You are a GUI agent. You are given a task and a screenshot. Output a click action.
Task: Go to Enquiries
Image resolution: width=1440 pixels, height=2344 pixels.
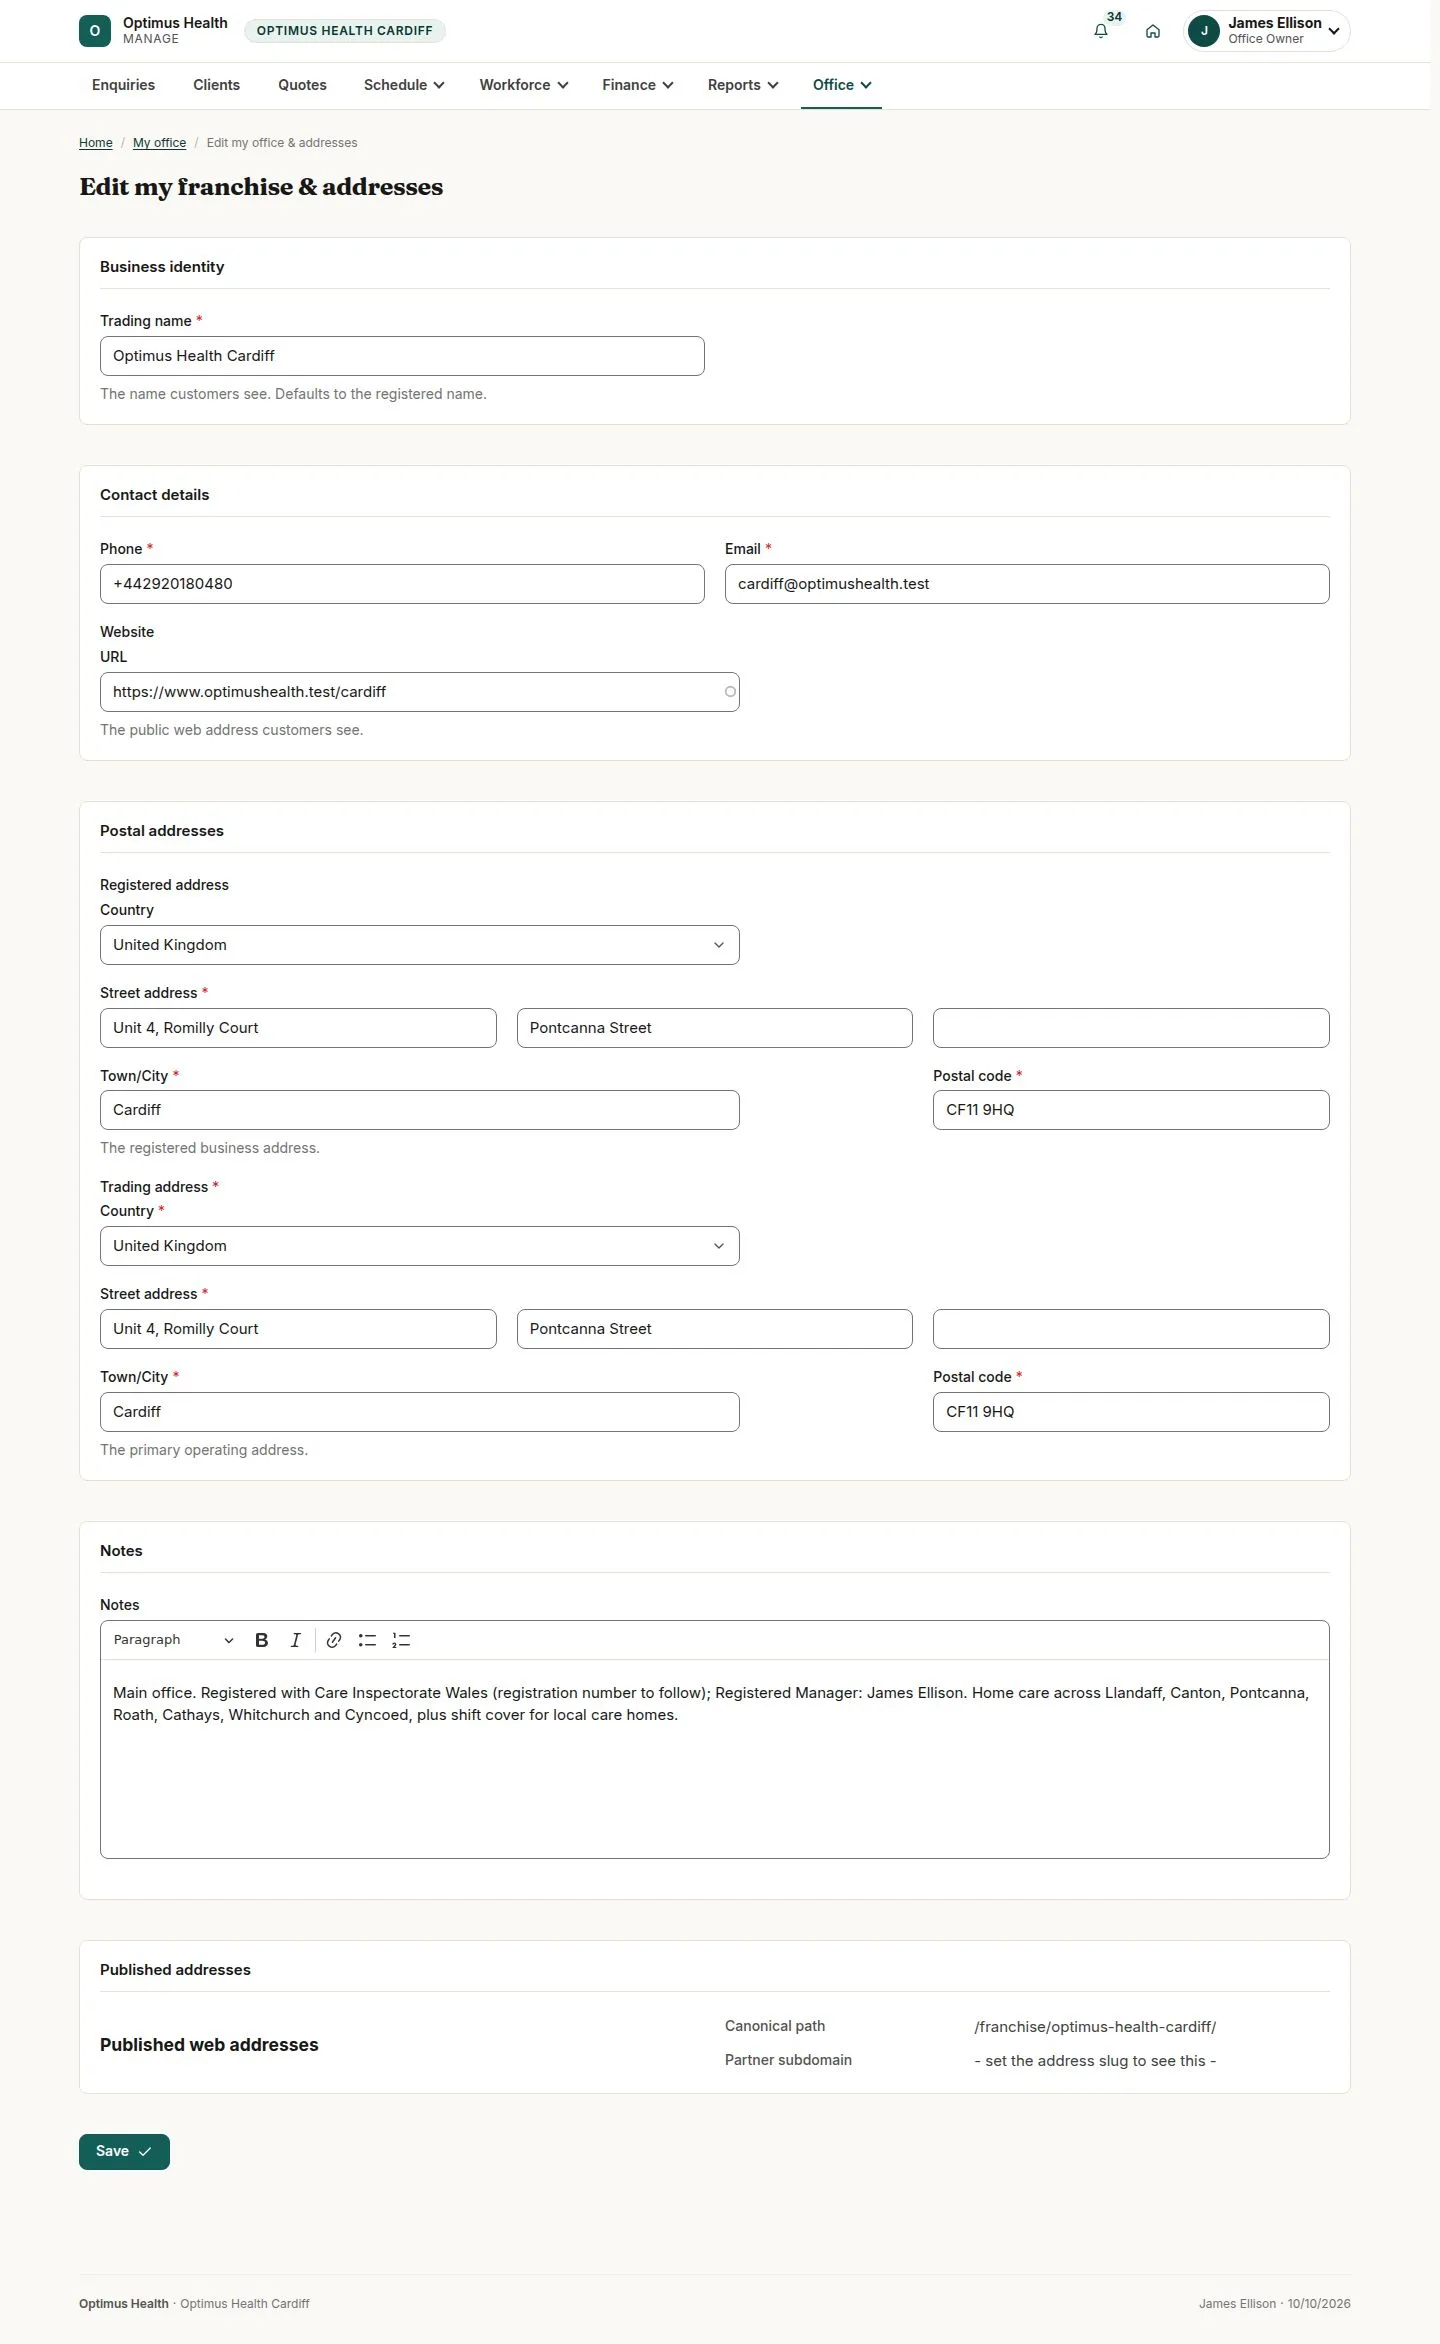pos(123,85)
